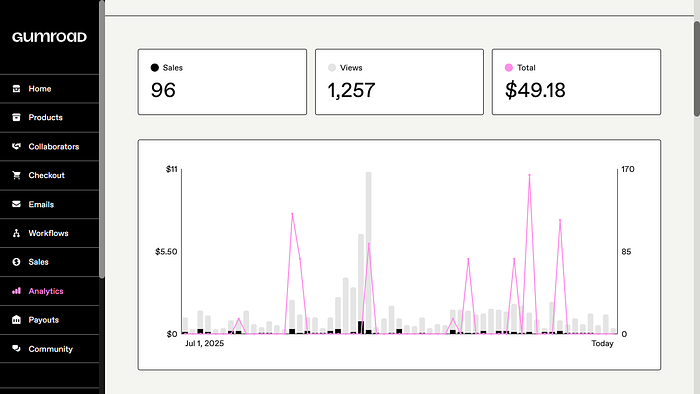Click the black Sales legend dot

point(154,68)
